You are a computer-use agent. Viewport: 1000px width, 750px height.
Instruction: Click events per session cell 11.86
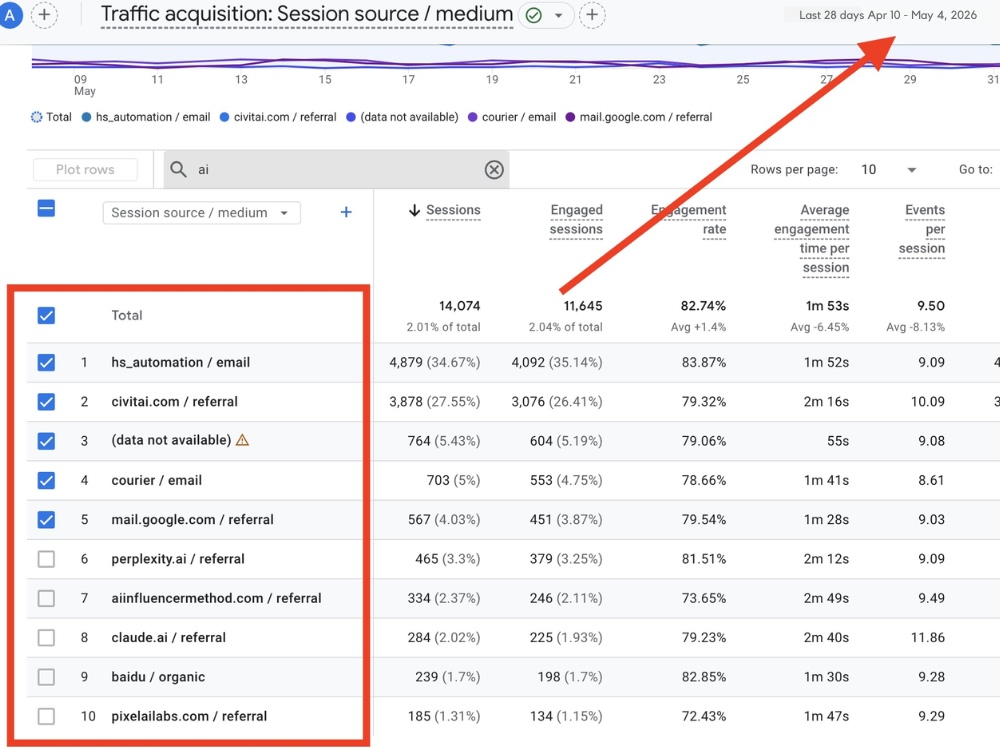click(927, 638)
